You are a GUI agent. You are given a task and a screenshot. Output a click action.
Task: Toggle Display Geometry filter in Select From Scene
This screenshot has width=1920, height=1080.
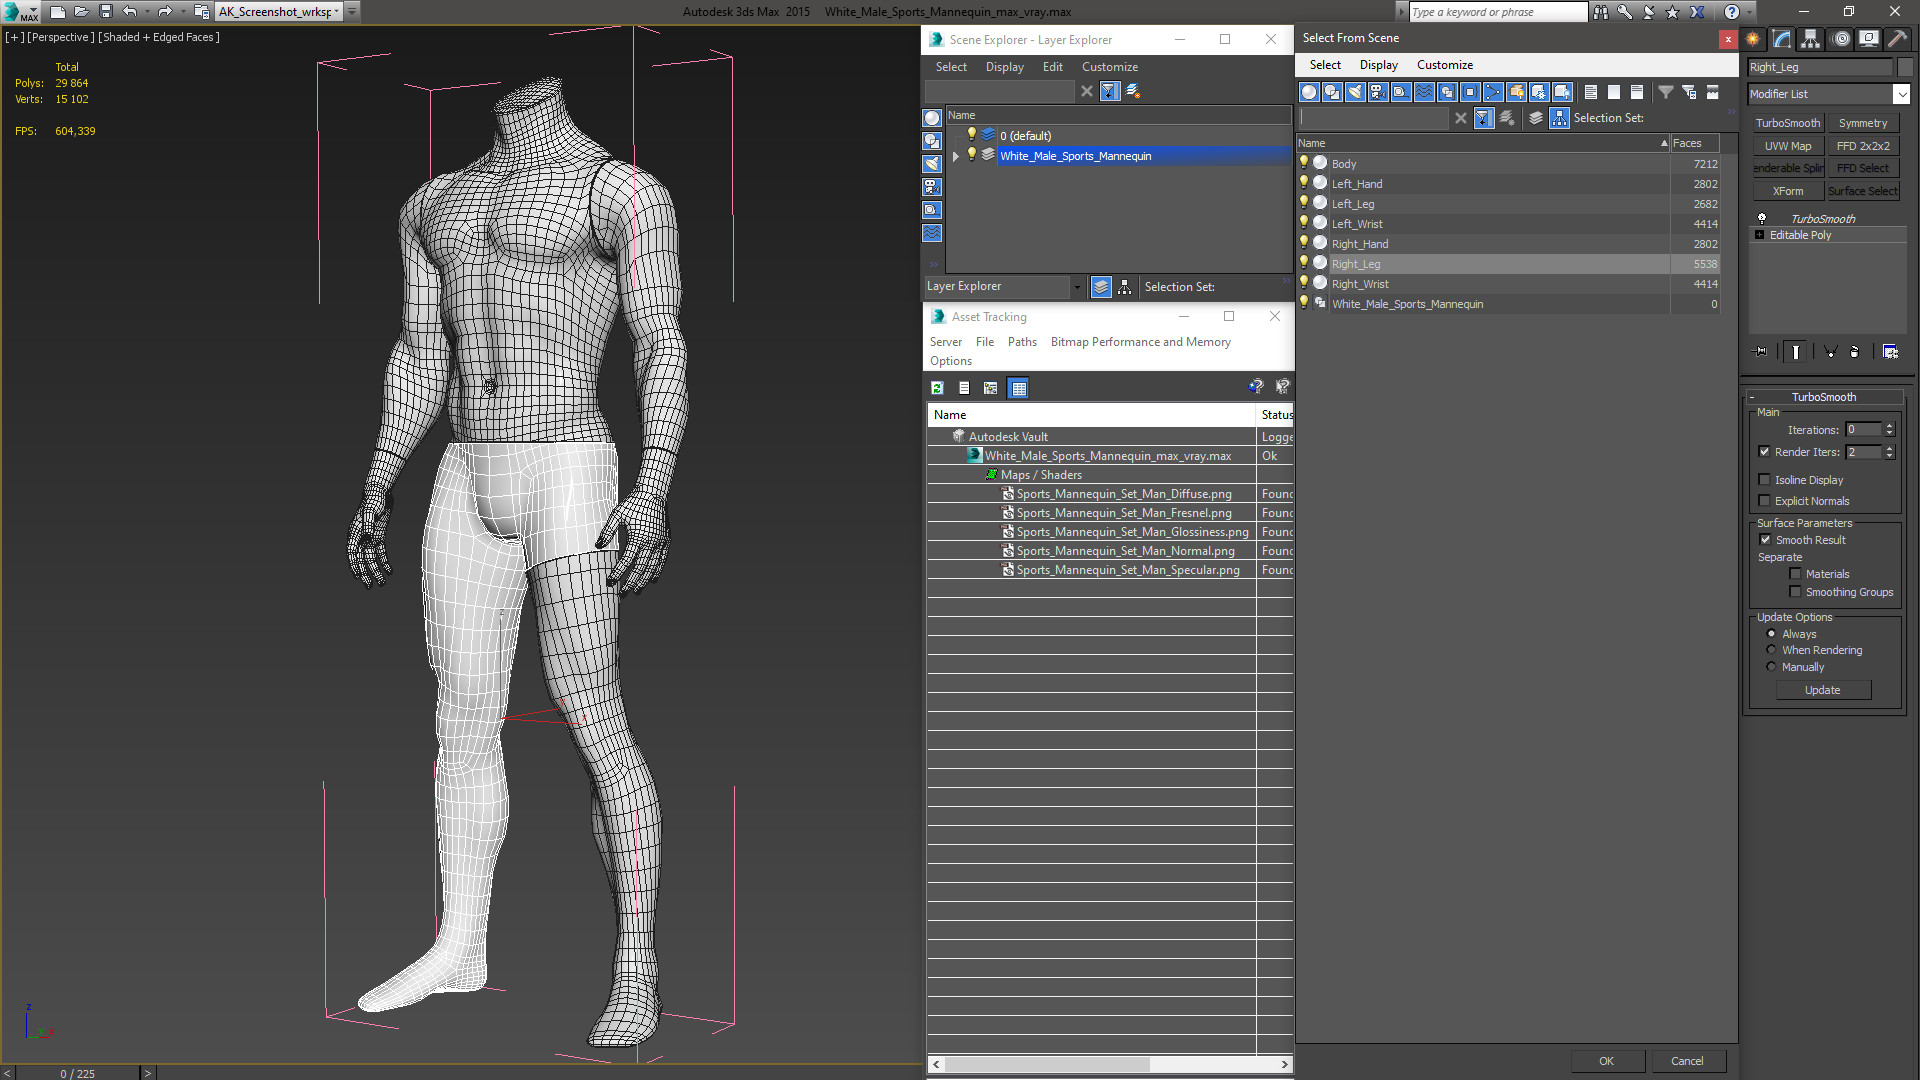1309,92
